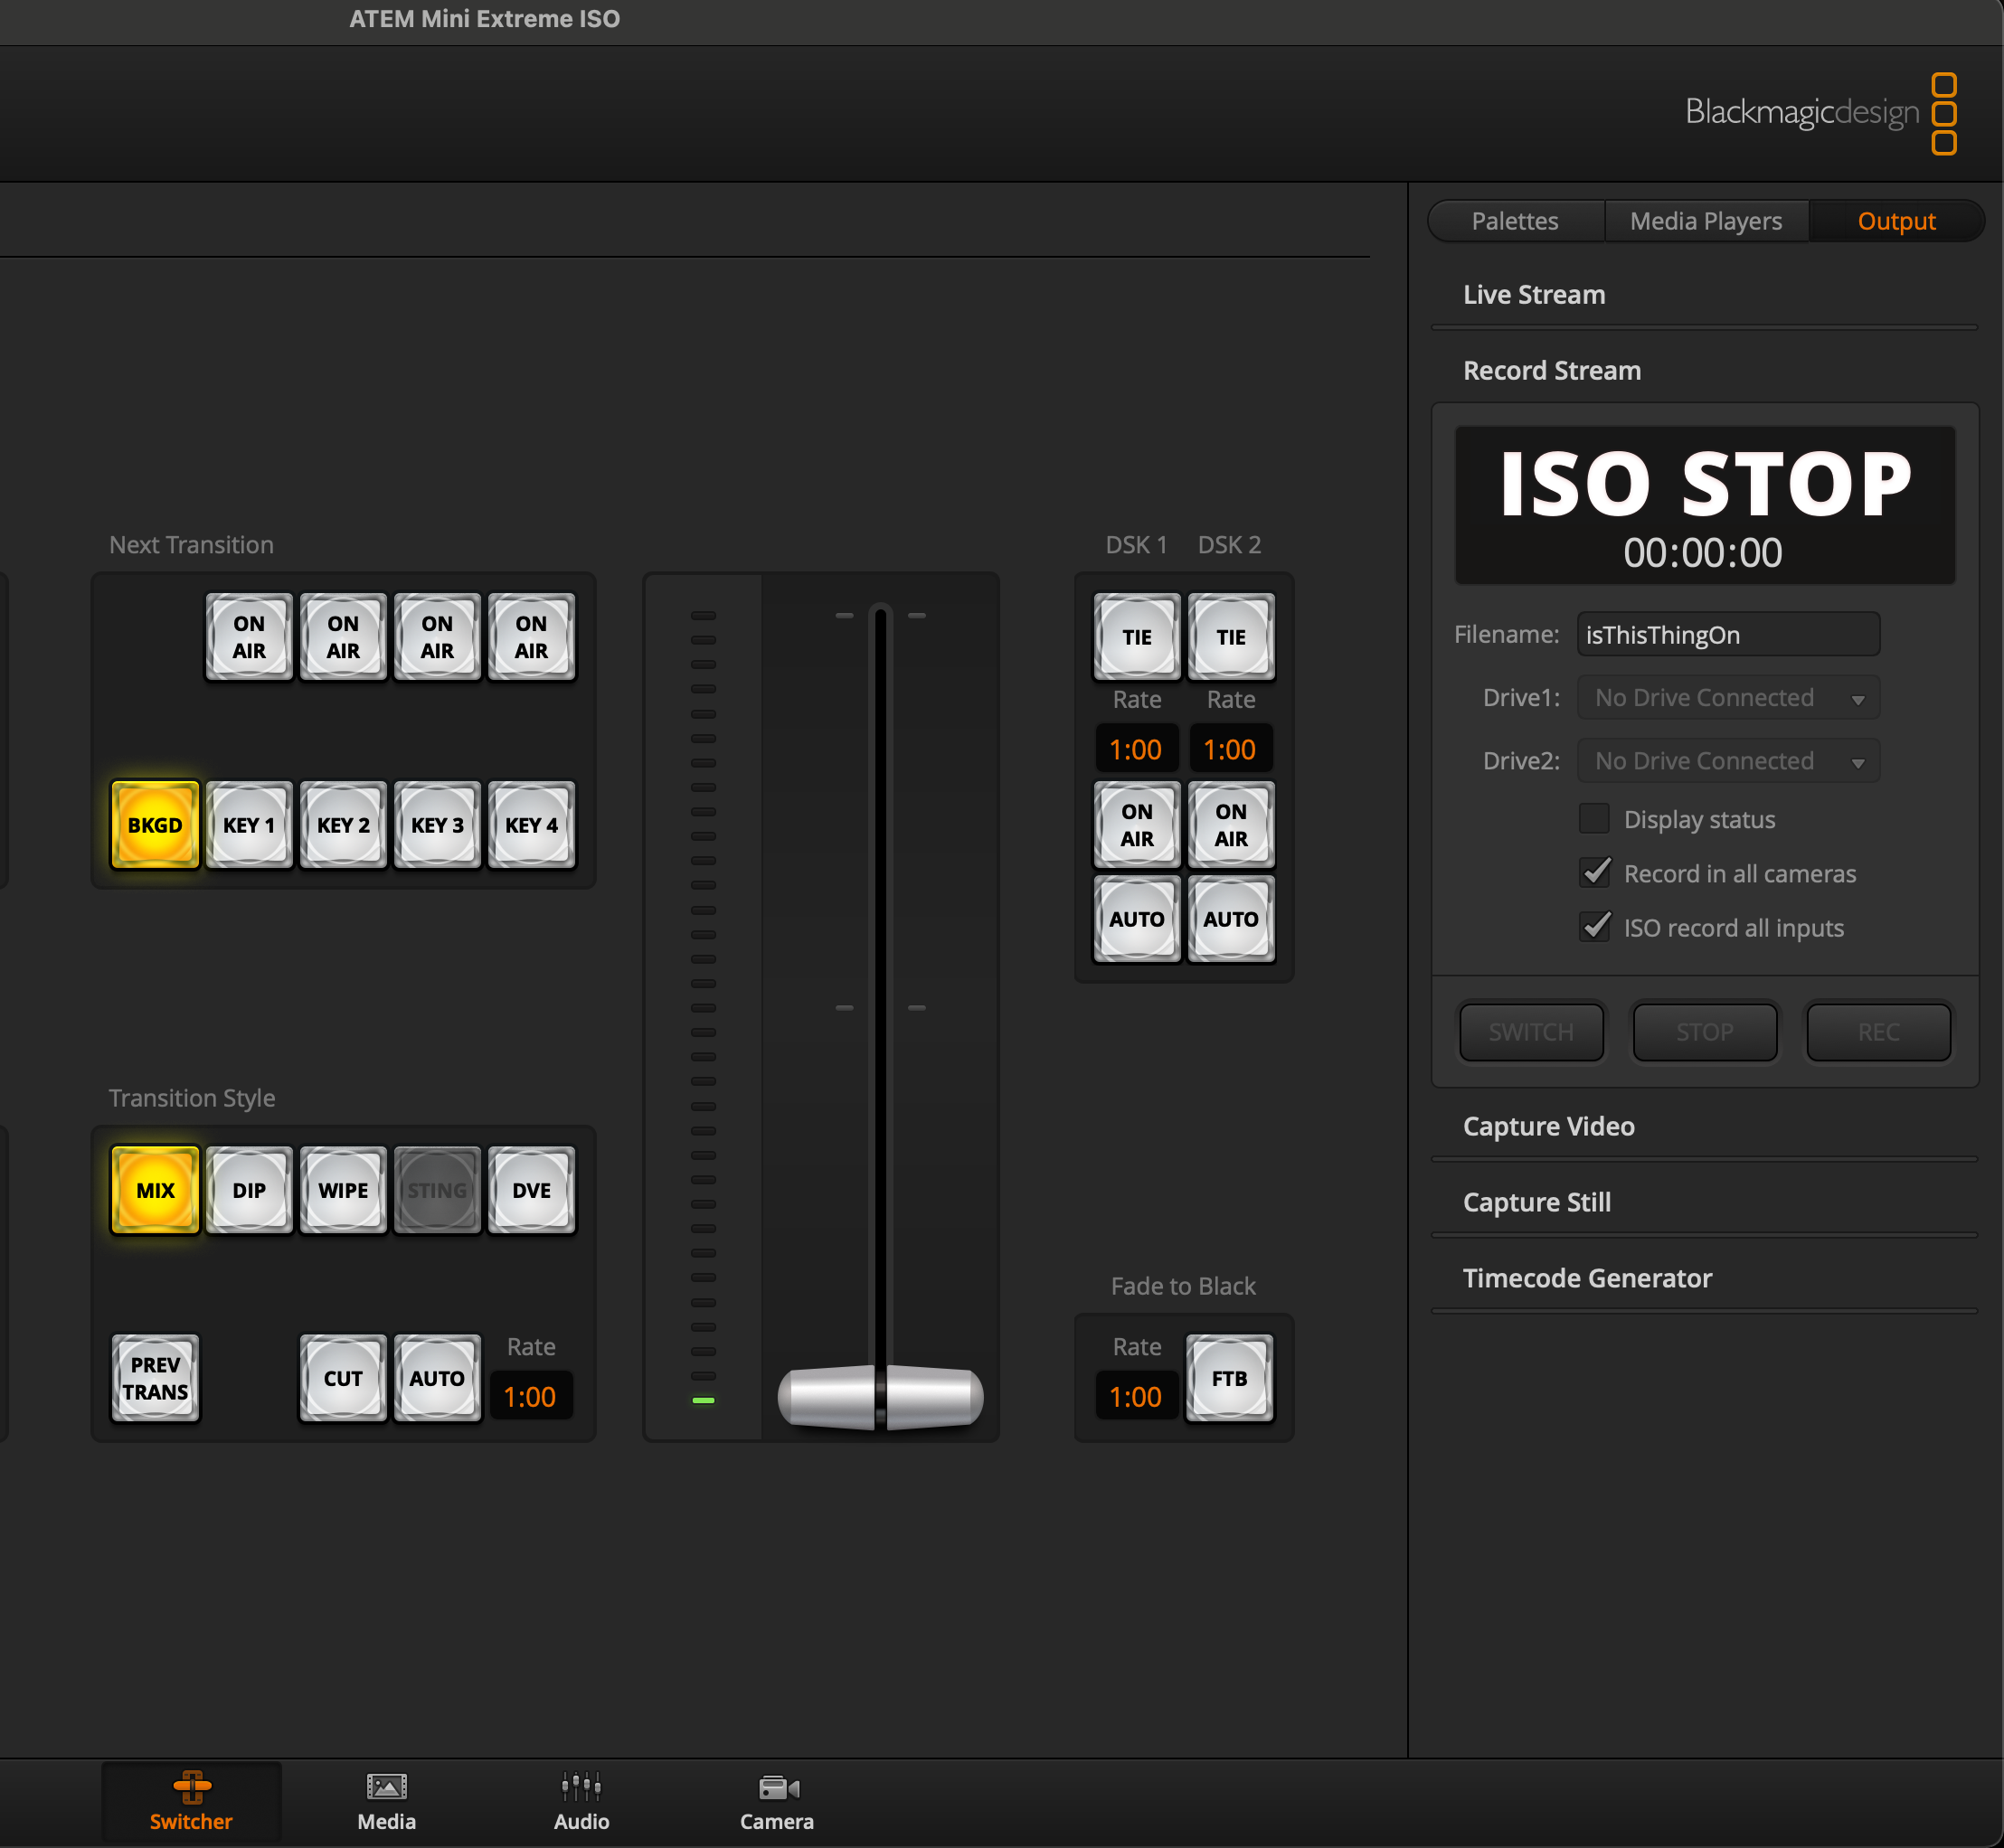Click the SWITCH drive button

click(x=1530, y=1032)
